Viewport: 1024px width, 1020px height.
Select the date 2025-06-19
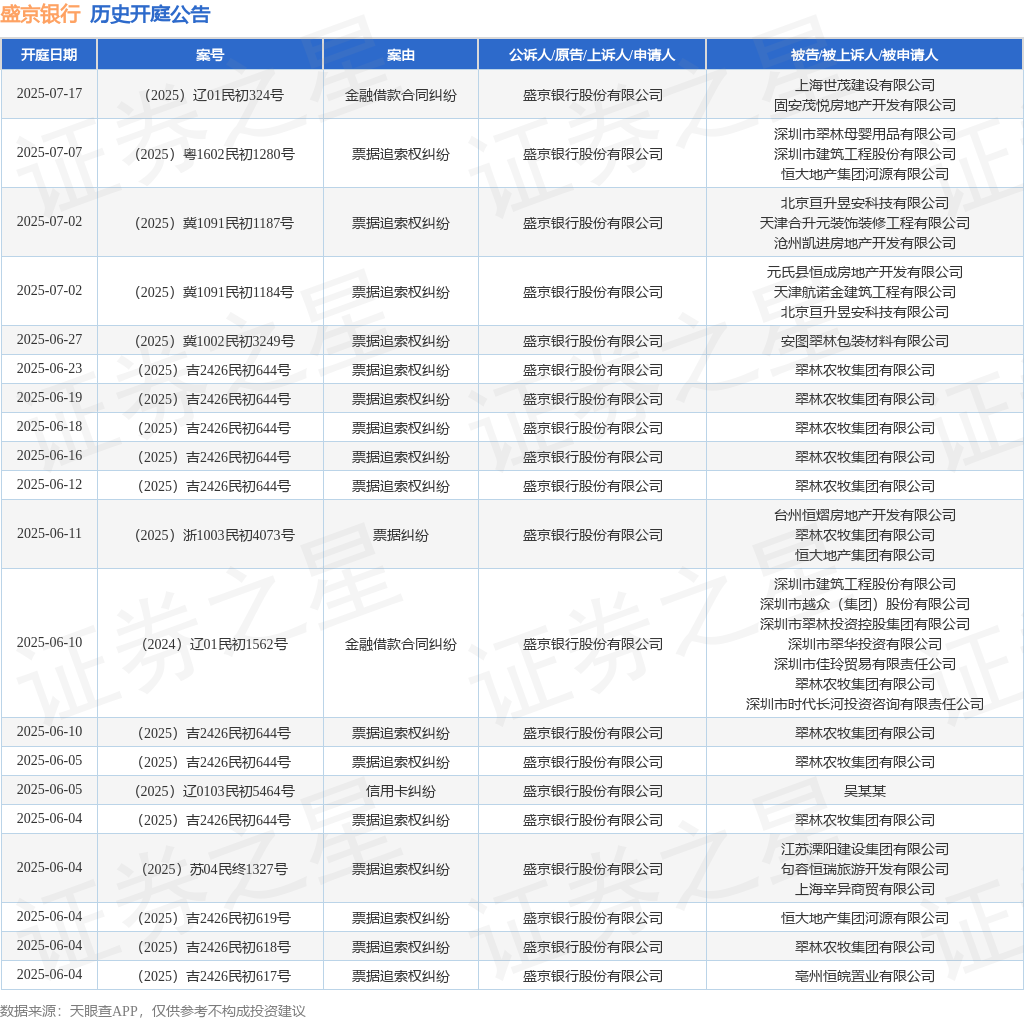coord(49,397)
